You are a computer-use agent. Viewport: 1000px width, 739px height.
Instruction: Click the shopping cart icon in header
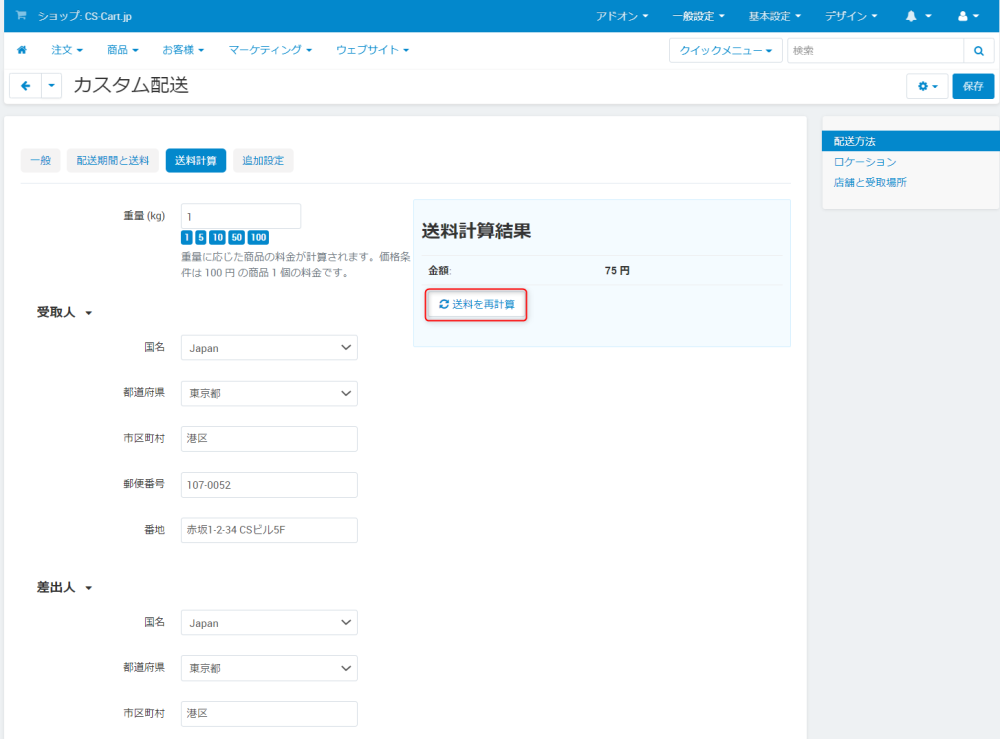point(21,15)
